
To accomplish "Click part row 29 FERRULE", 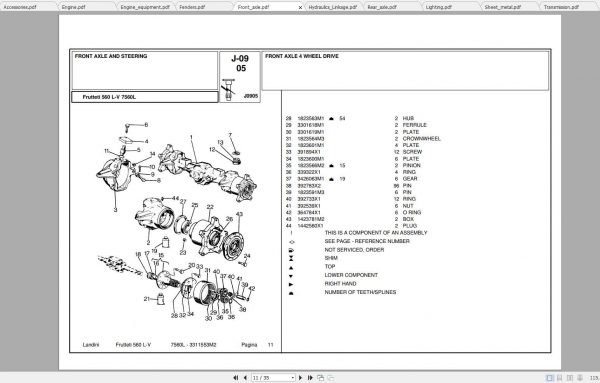I will coord(356,125).
